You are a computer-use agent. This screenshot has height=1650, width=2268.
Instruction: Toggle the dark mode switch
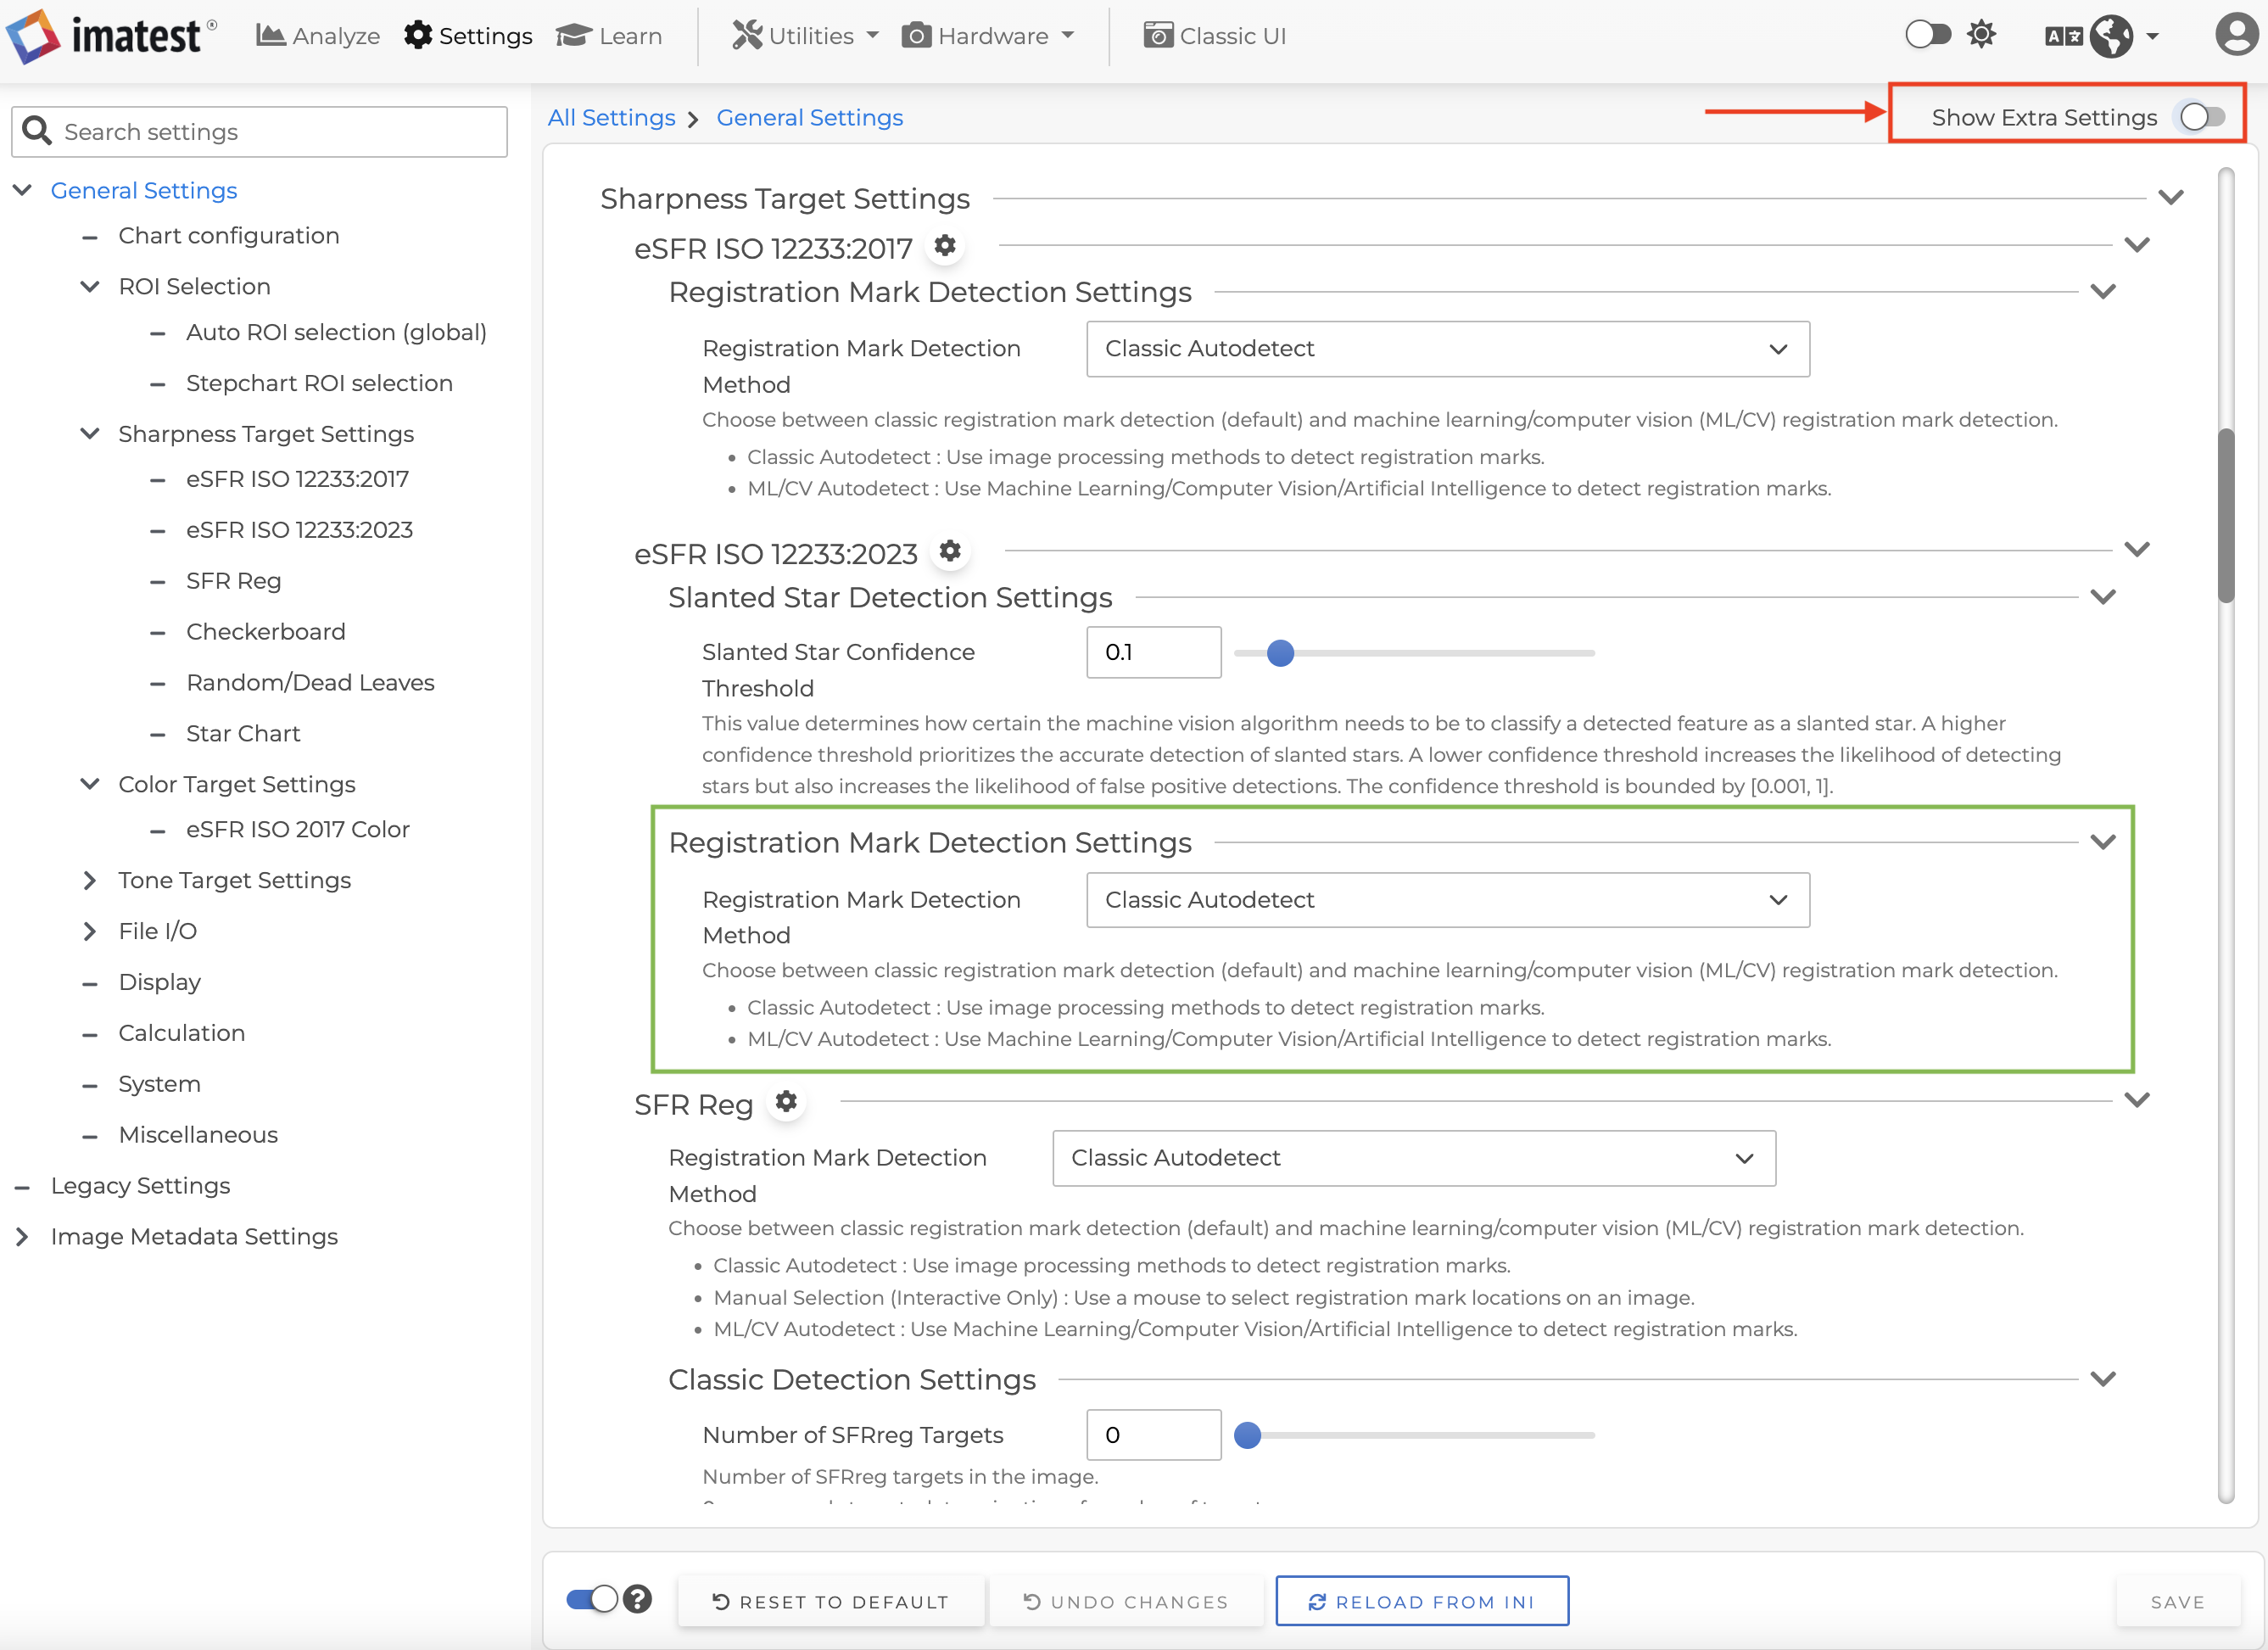pos(1928,35)
